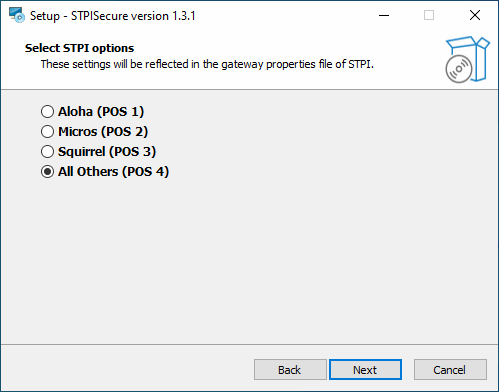Viewport: 499px width, 392px height.
Task: Click the disabled maximize box
Action: tap(429, 15)
